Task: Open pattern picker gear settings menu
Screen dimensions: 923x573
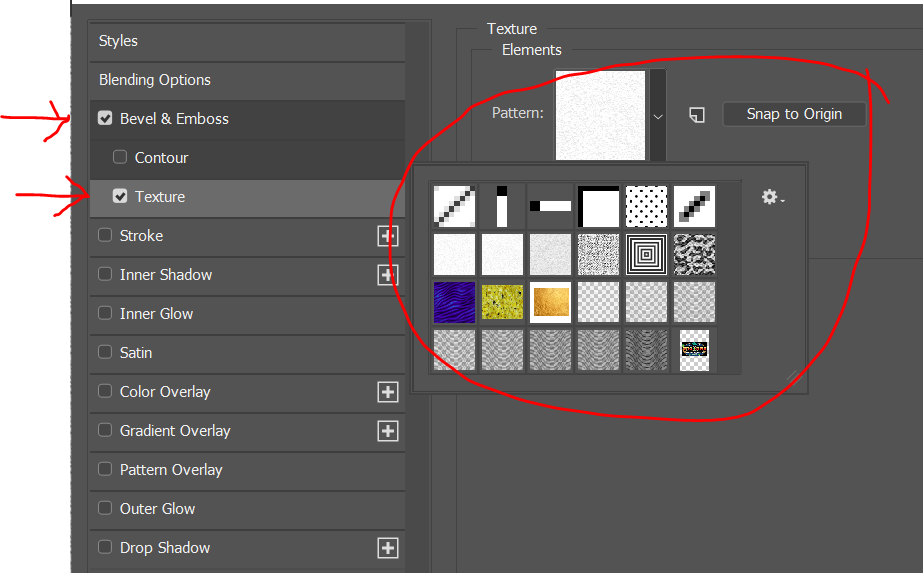Action: point(772,198)
